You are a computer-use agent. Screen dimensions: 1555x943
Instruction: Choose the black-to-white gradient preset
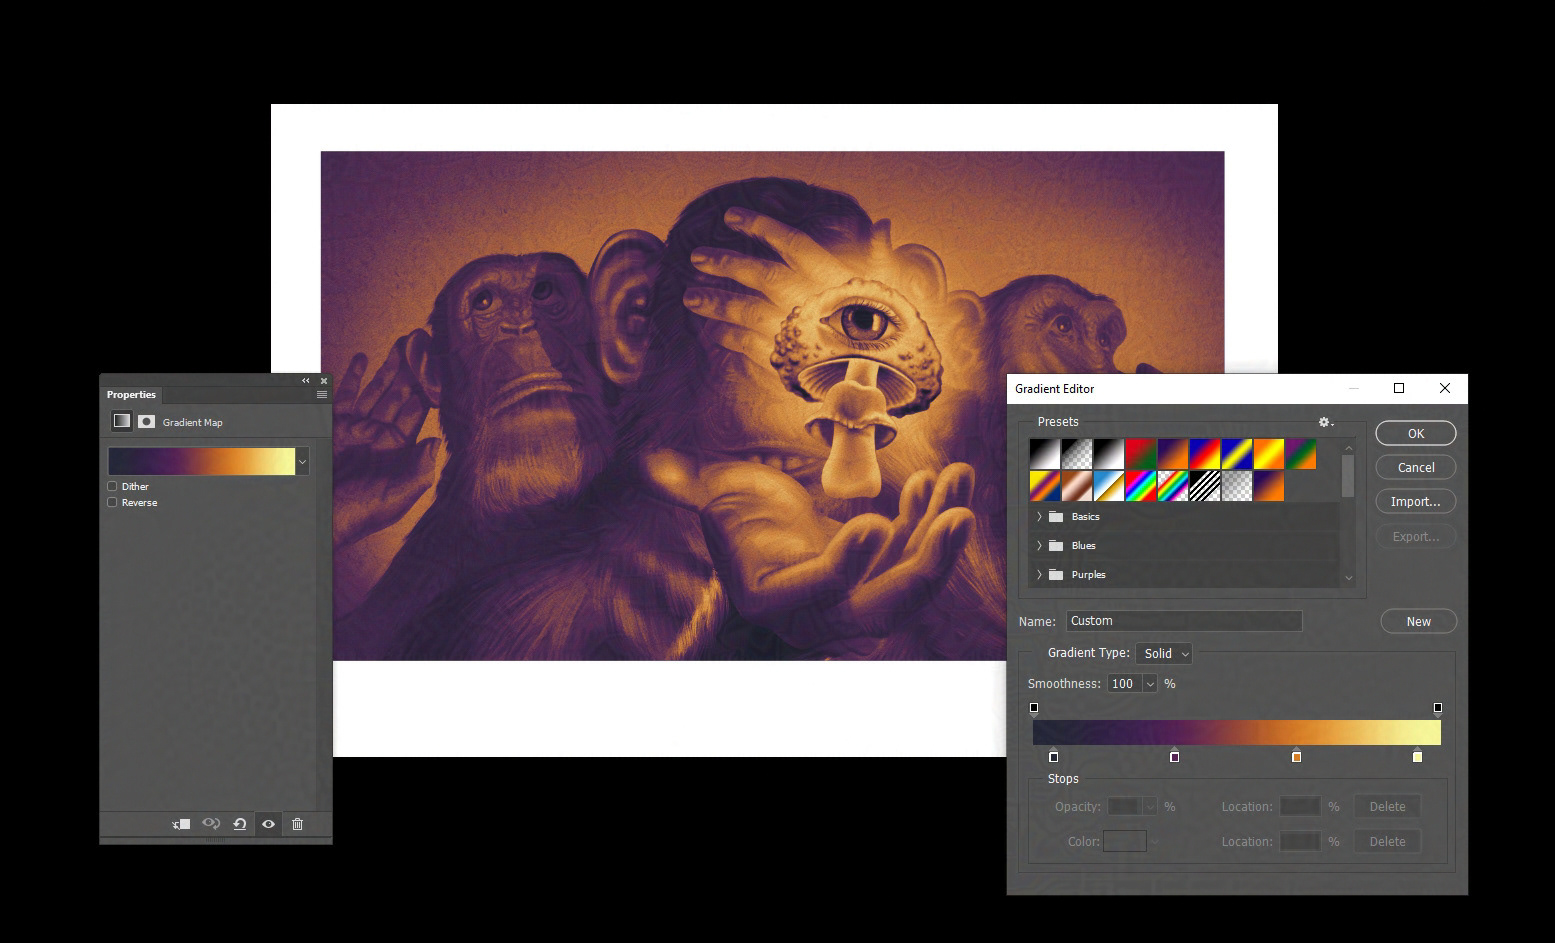[1045, 454]
